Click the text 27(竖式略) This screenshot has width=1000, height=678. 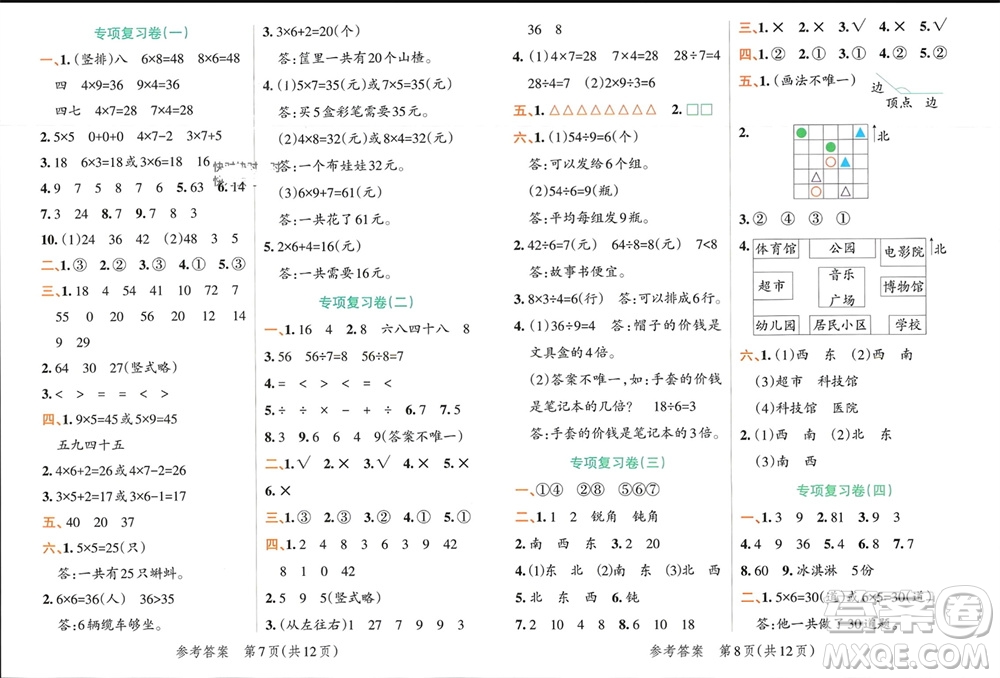coord(143,367)
